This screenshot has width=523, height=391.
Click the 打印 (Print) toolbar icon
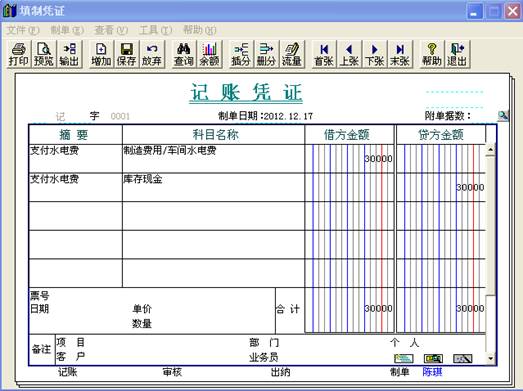click(19, 54)
